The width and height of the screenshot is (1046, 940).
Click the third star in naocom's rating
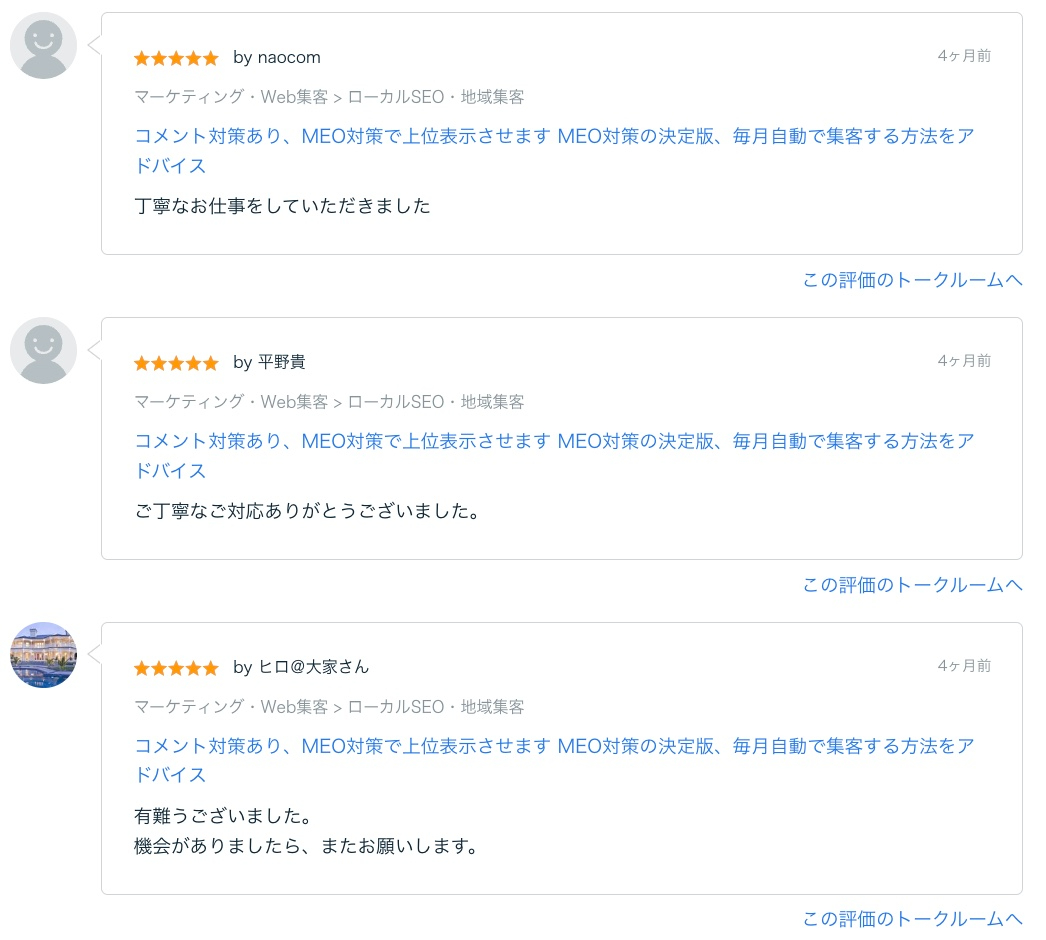pyautogui.click(x=176, y=58)
